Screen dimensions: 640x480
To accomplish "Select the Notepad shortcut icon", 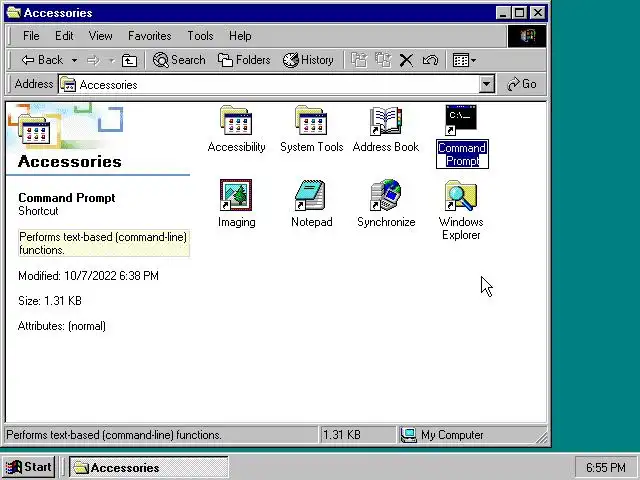I will 310,195.
